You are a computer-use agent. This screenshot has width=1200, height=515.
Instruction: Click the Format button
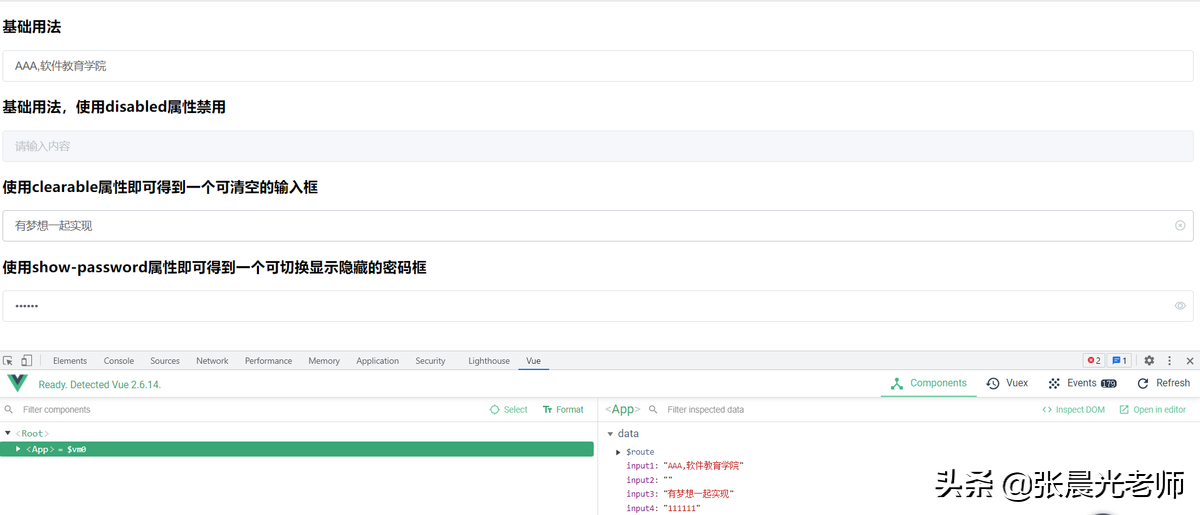pyautogui.click(x=563, y=410)
